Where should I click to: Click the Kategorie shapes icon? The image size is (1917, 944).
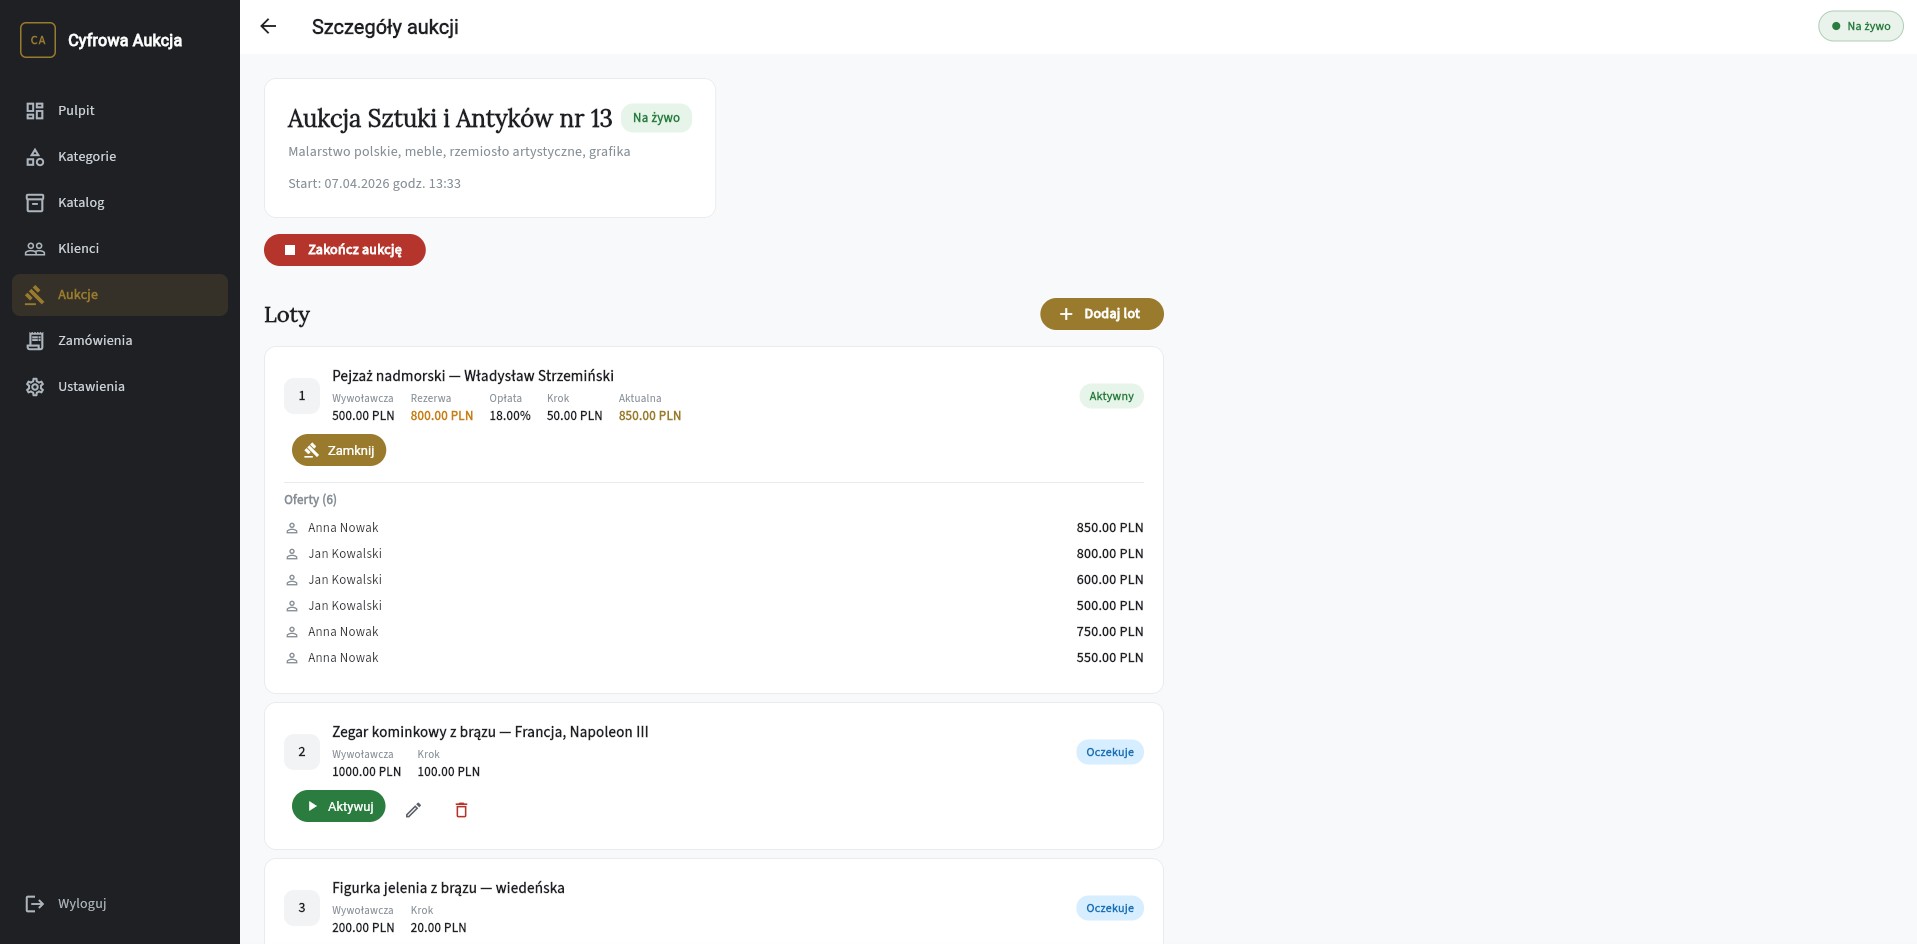35,157
